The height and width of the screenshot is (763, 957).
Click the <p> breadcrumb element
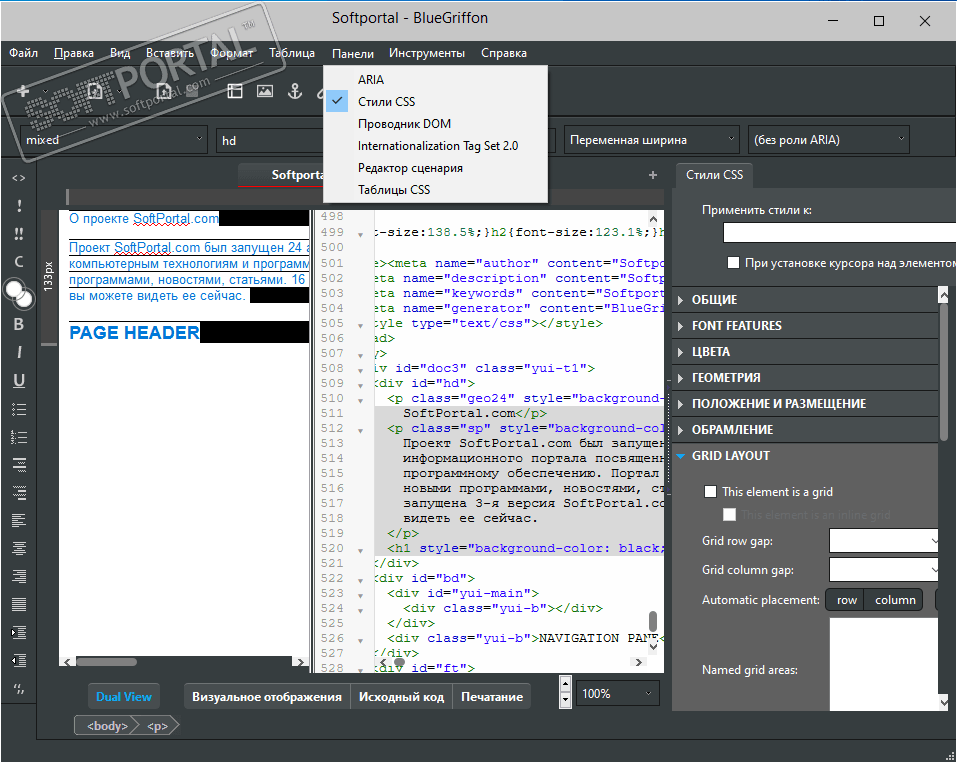click(x=157, y=726)
